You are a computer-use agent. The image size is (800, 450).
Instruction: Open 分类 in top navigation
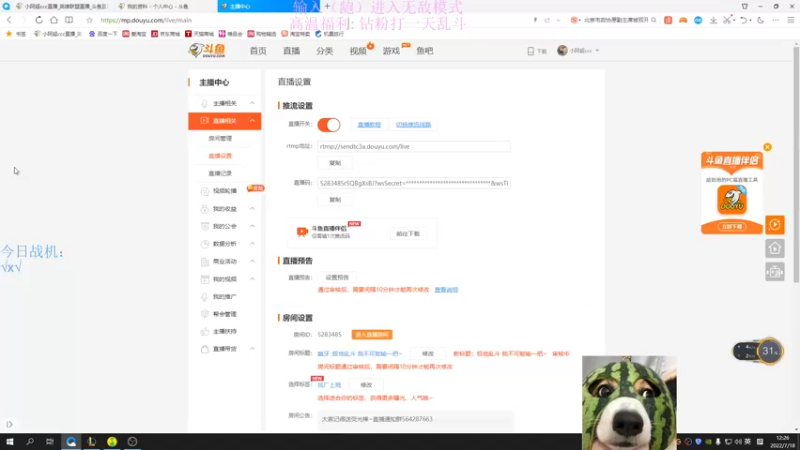[324, 51]
